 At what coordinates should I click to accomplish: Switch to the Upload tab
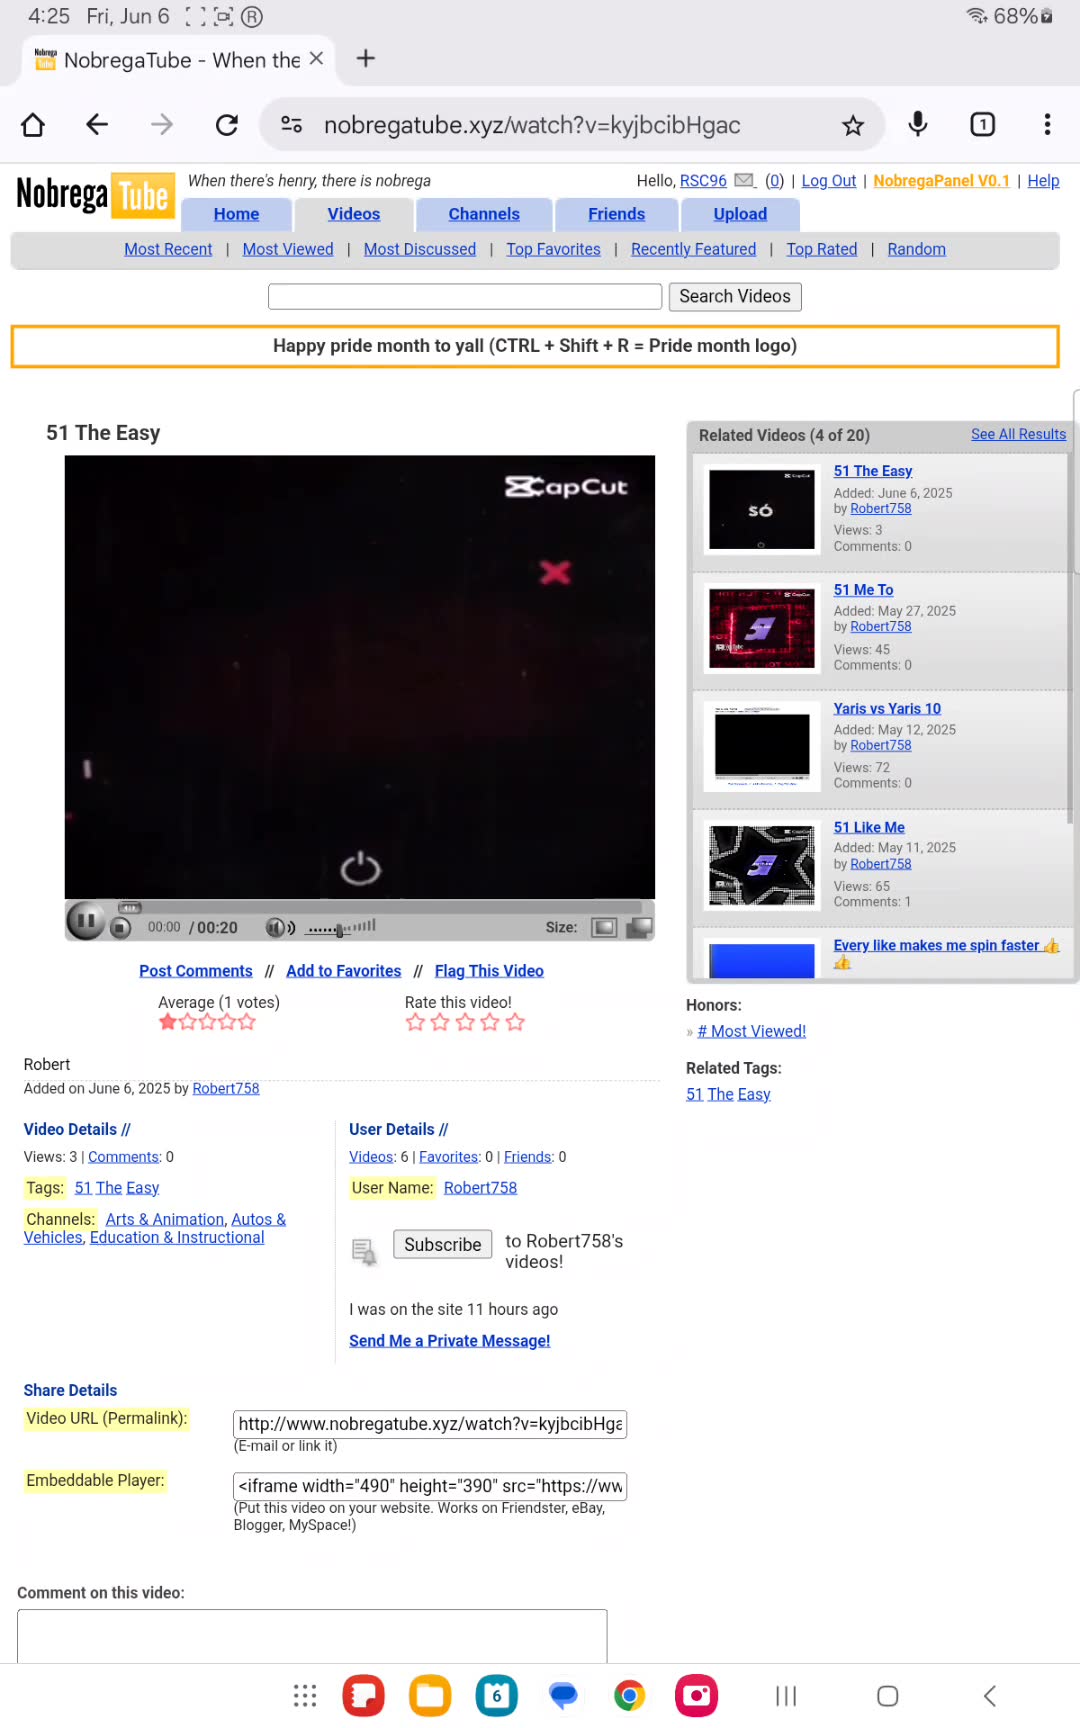click(x=740, y=214)
